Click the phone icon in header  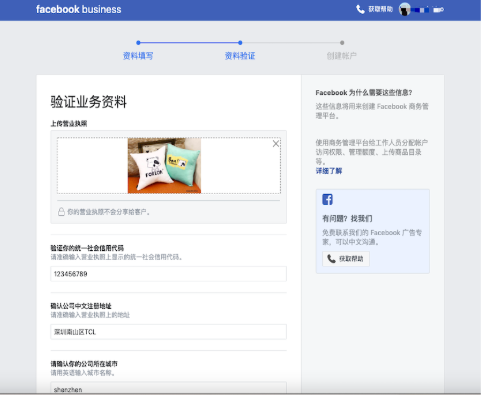pyautogui.click(x=360, y=9)
